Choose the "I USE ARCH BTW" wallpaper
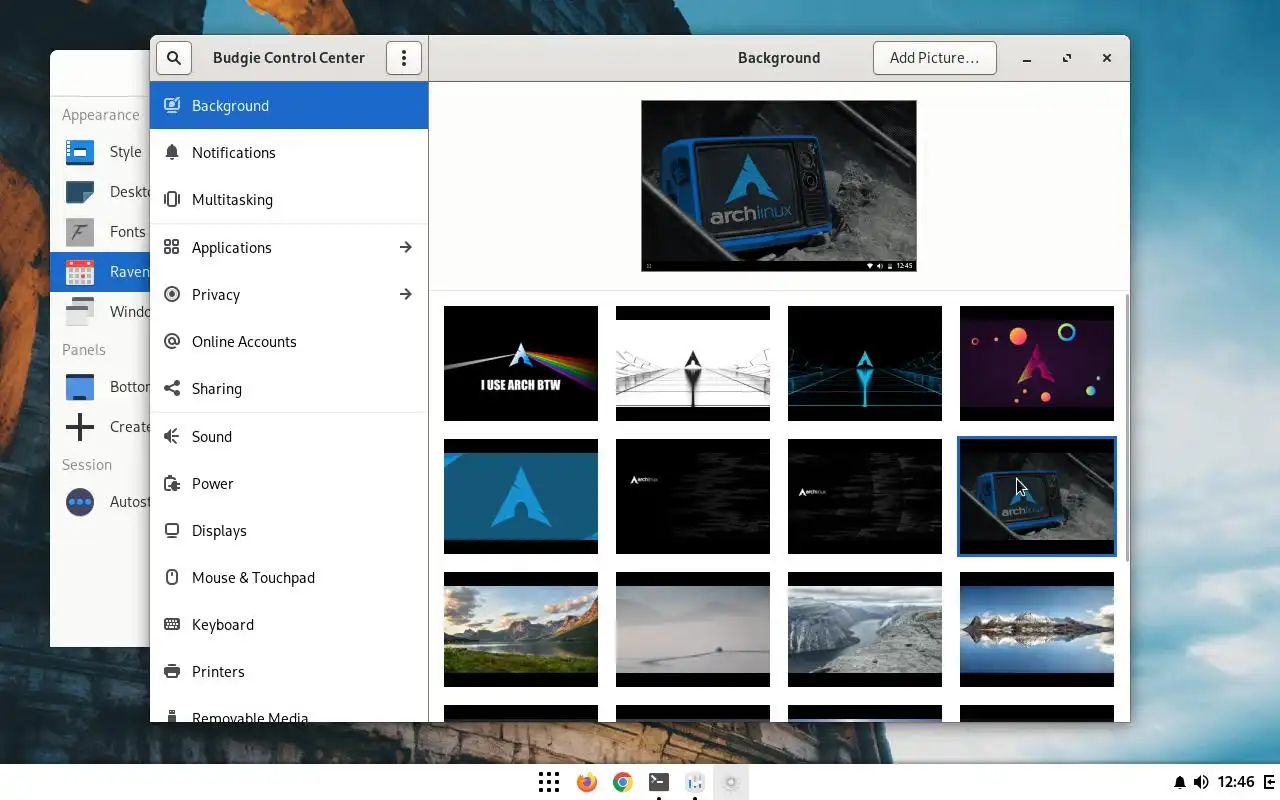 pyautogui.click(x=521, y=363)
